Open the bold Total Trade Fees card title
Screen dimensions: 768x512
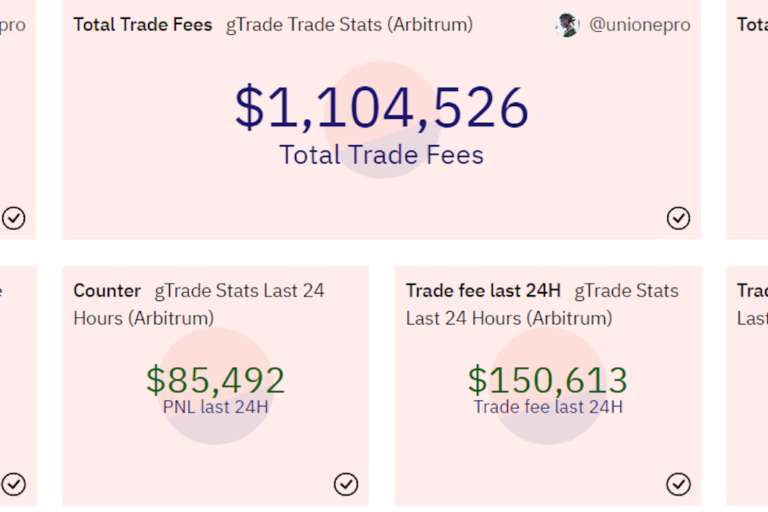(142, 25)
